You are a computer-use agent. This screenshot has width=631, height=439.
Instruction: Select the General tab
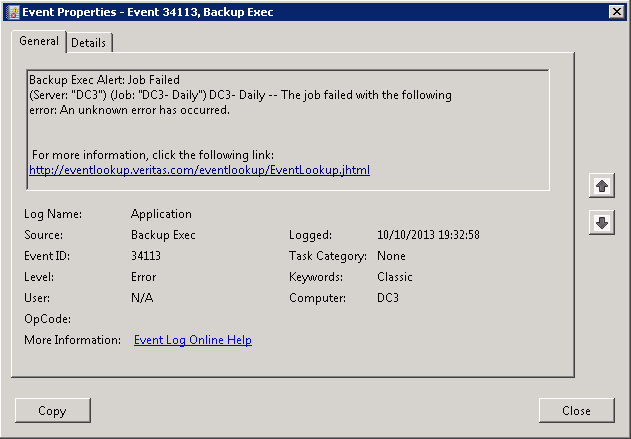[x=39, y=41]
